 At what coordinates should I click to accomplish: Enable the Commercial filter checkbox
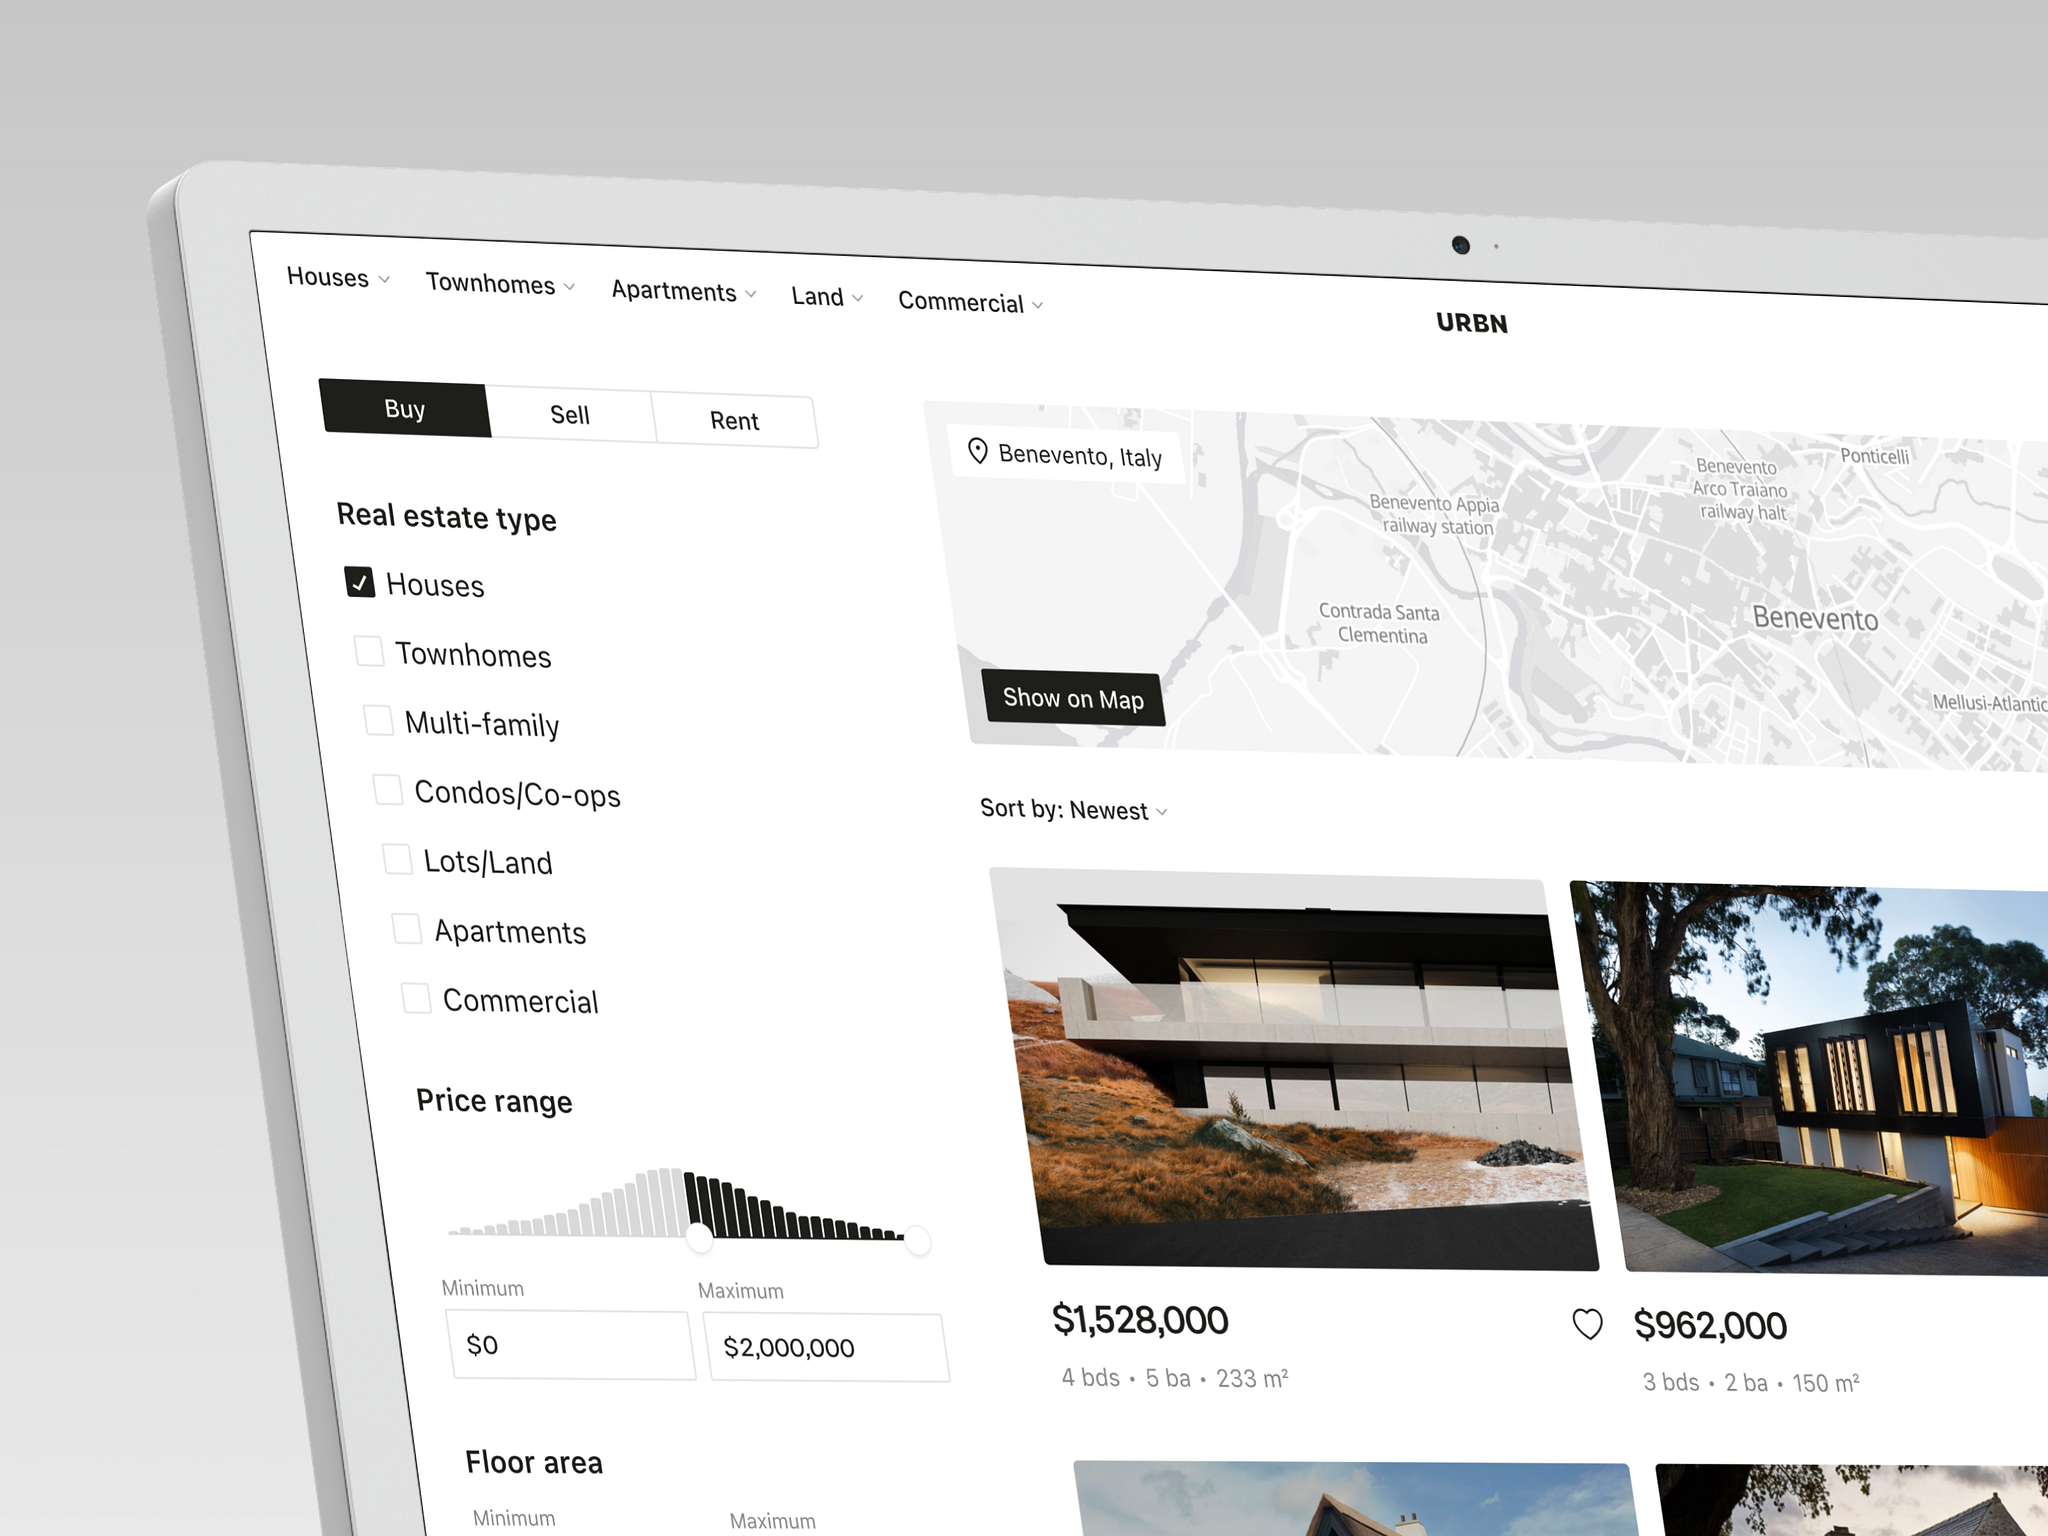click(416, 997)
